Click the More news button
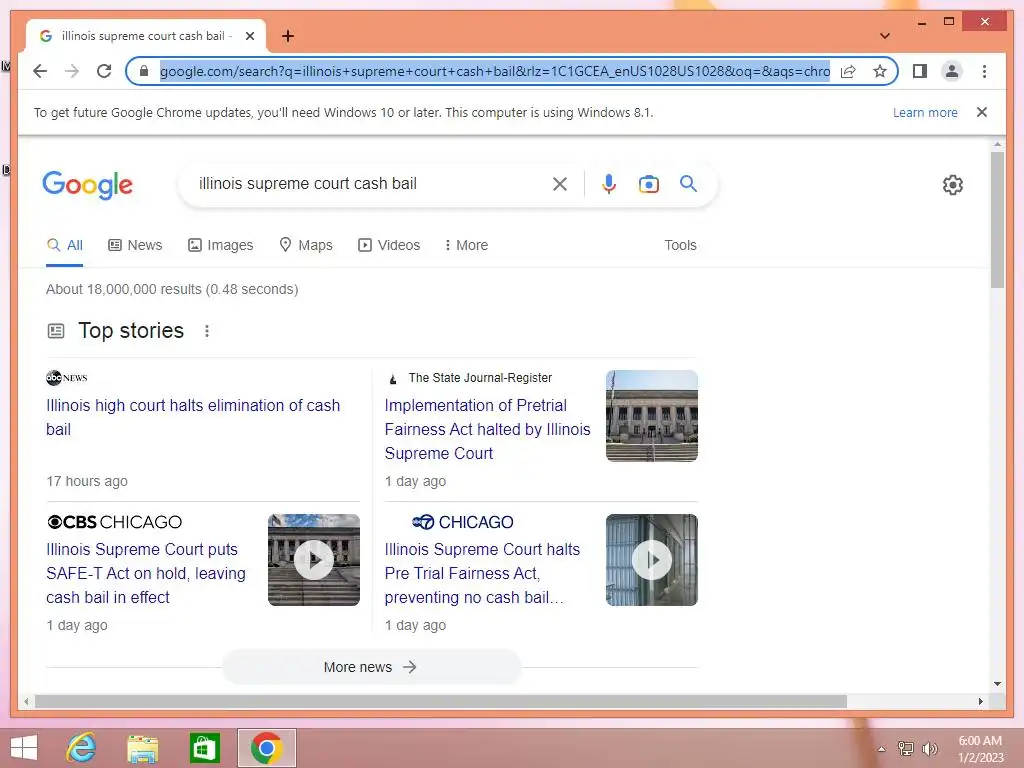 (372, 667)
